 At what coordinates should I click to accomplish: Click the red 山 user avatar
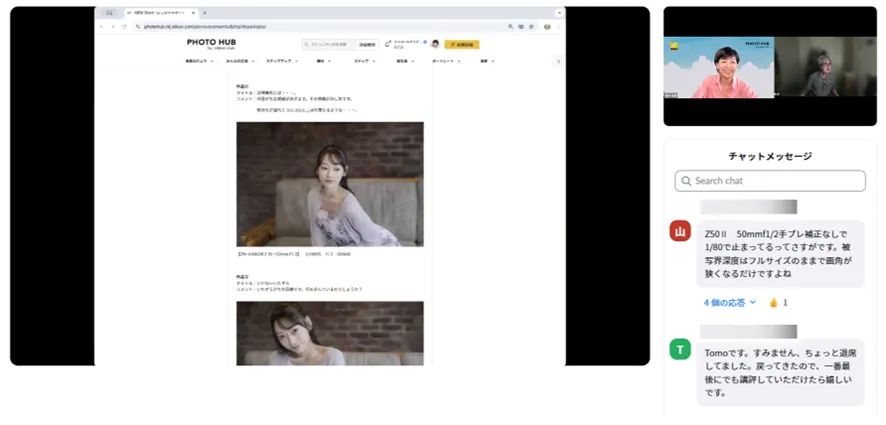coord(680,232)
